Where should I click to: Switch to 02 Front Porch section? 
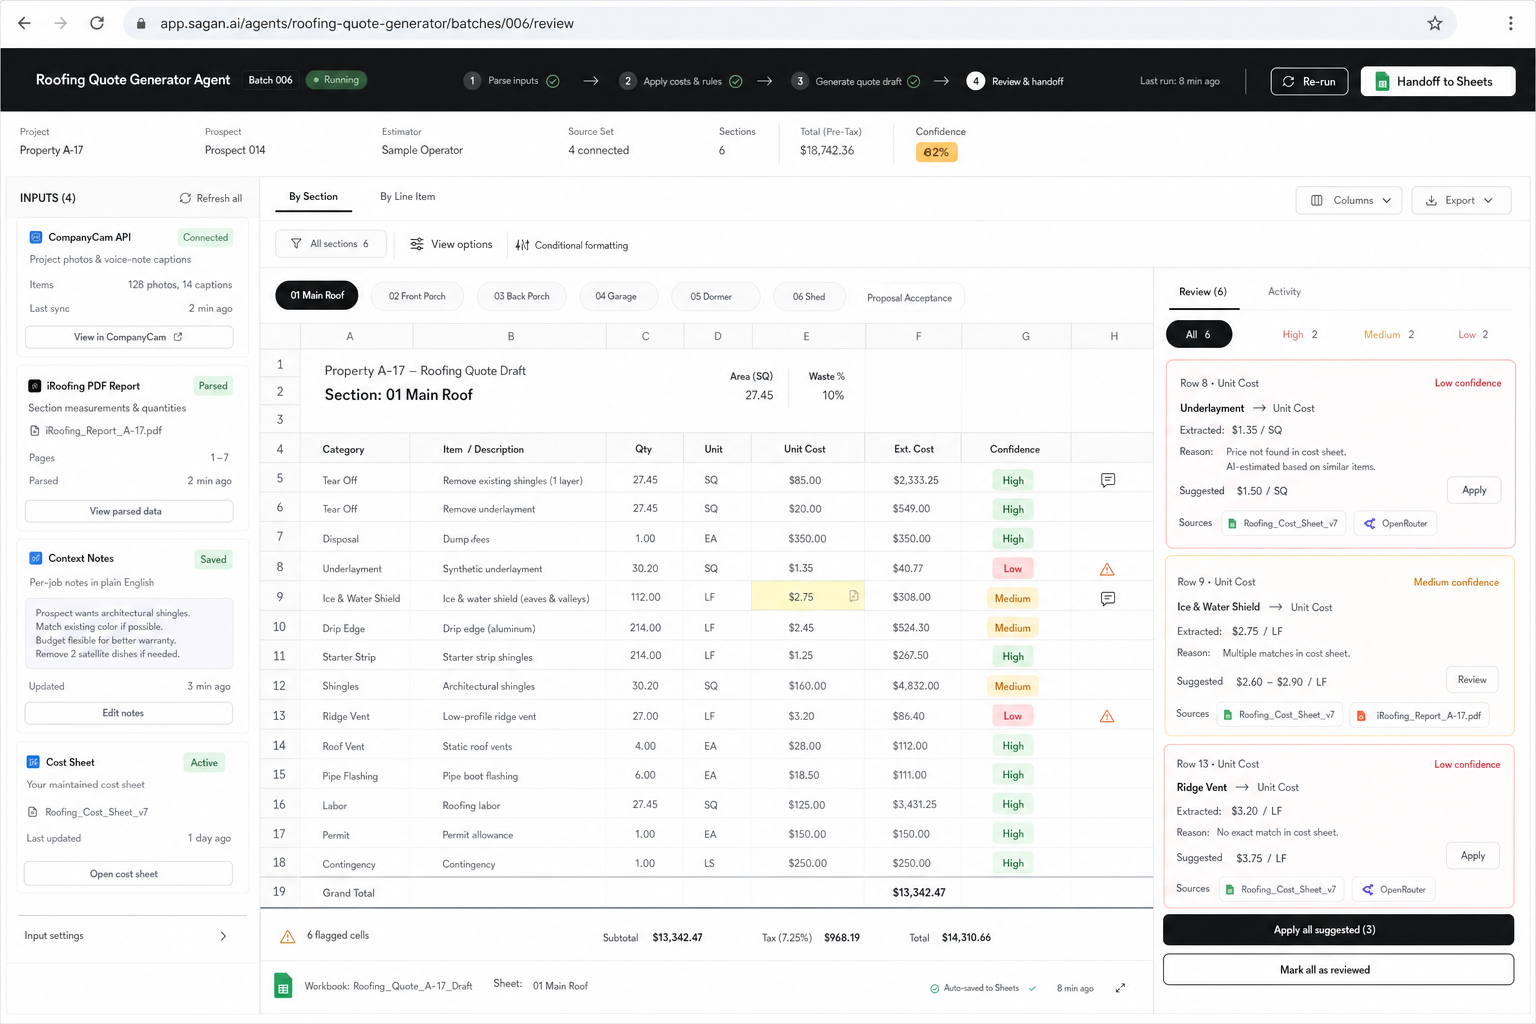coord(417,296)
